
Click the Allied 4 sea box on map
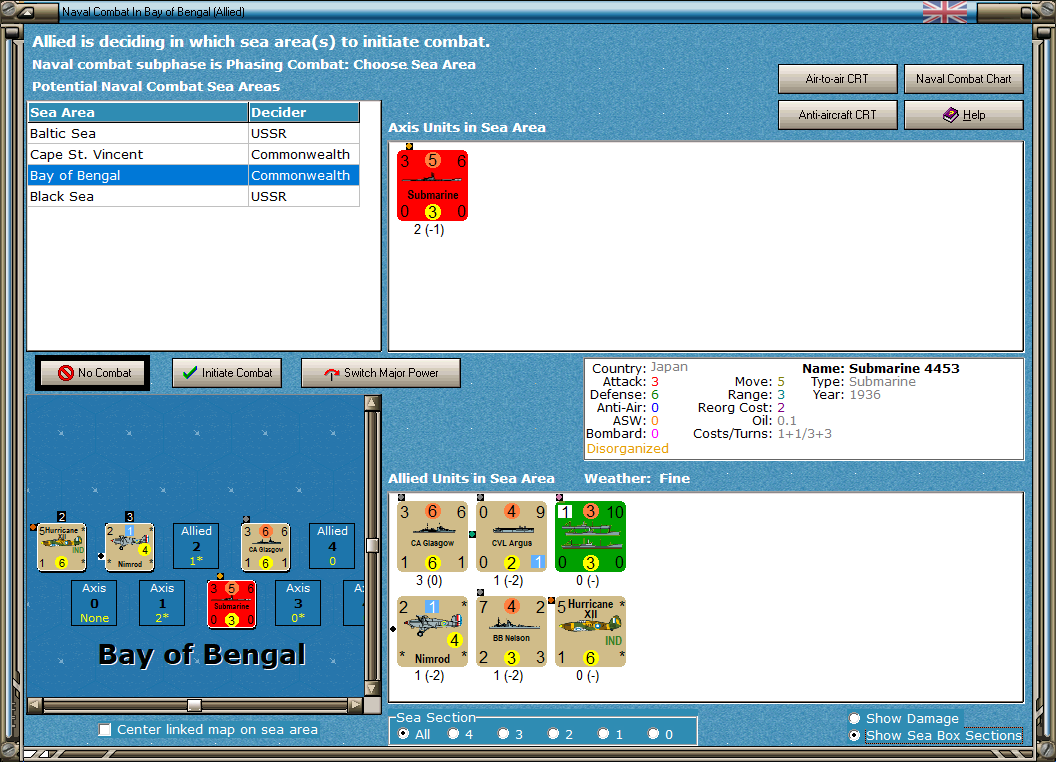(332, 546)
